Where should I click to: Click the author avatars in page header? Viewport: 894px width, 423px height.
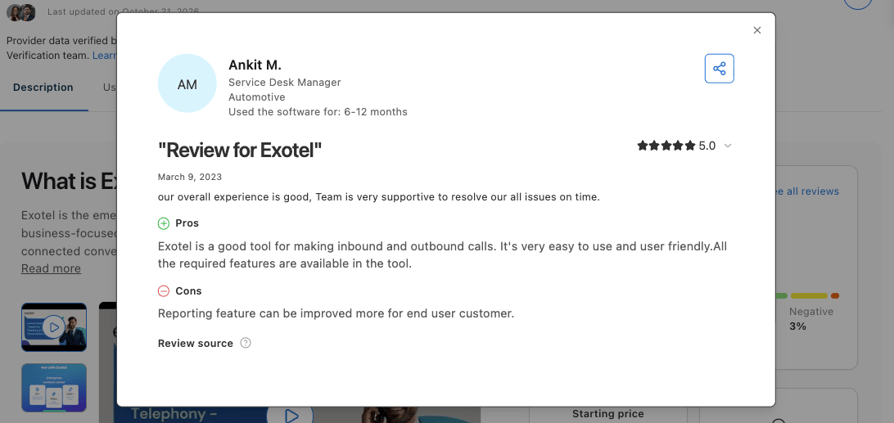point(21,12)
